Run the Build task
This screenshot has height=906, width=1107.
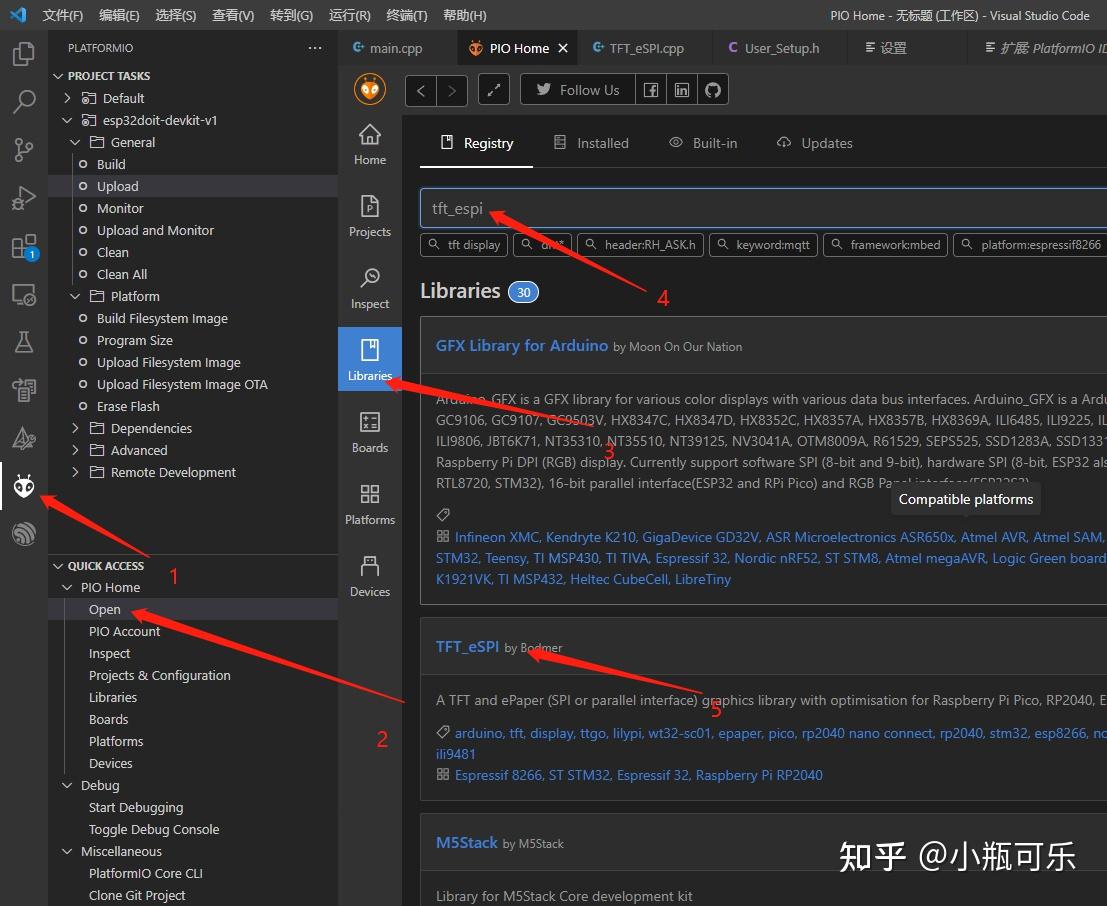click(193, 164)
